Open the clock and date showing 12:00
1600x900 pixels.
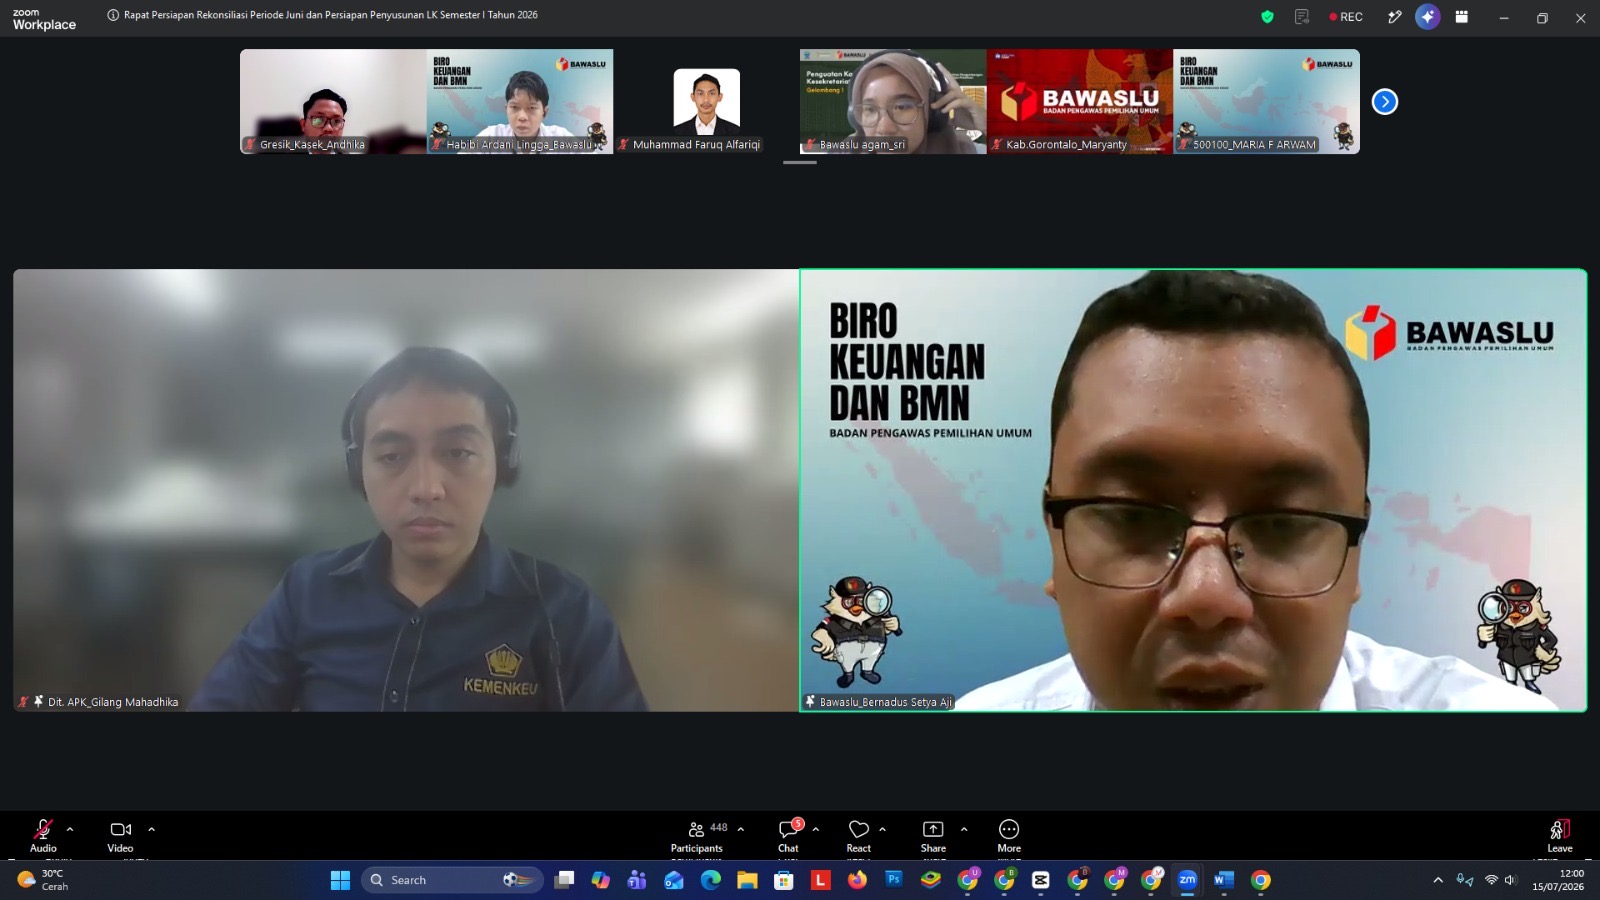click(x=1558, y=880)
